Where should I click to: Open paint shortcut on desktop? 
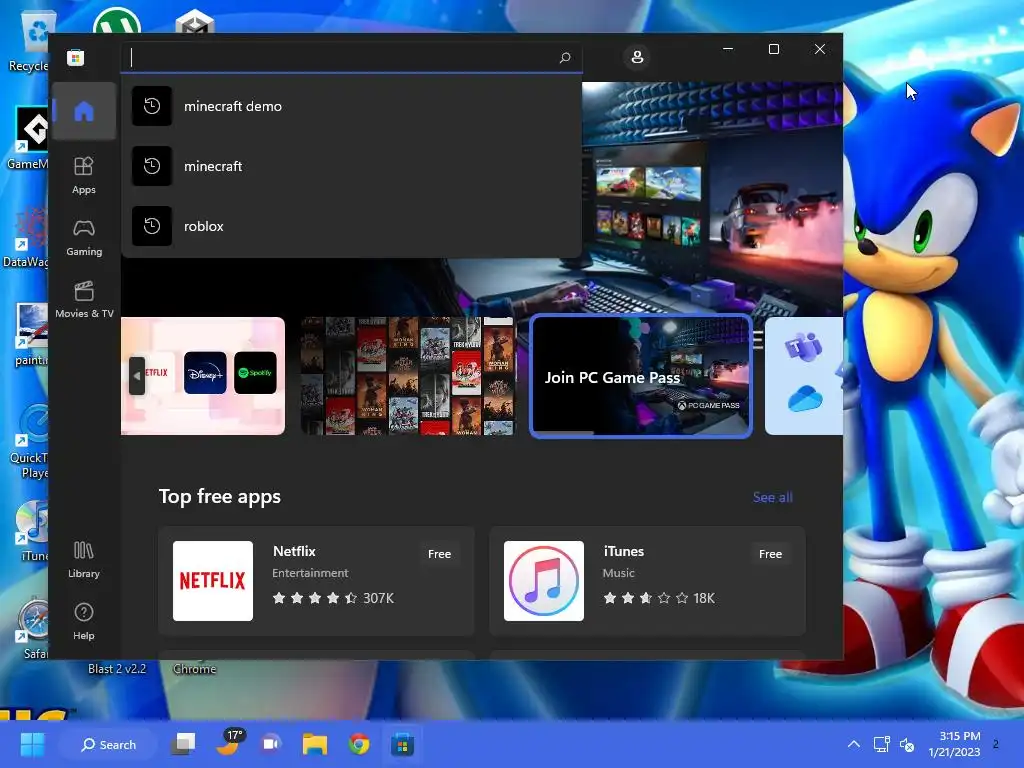[30, 334]
